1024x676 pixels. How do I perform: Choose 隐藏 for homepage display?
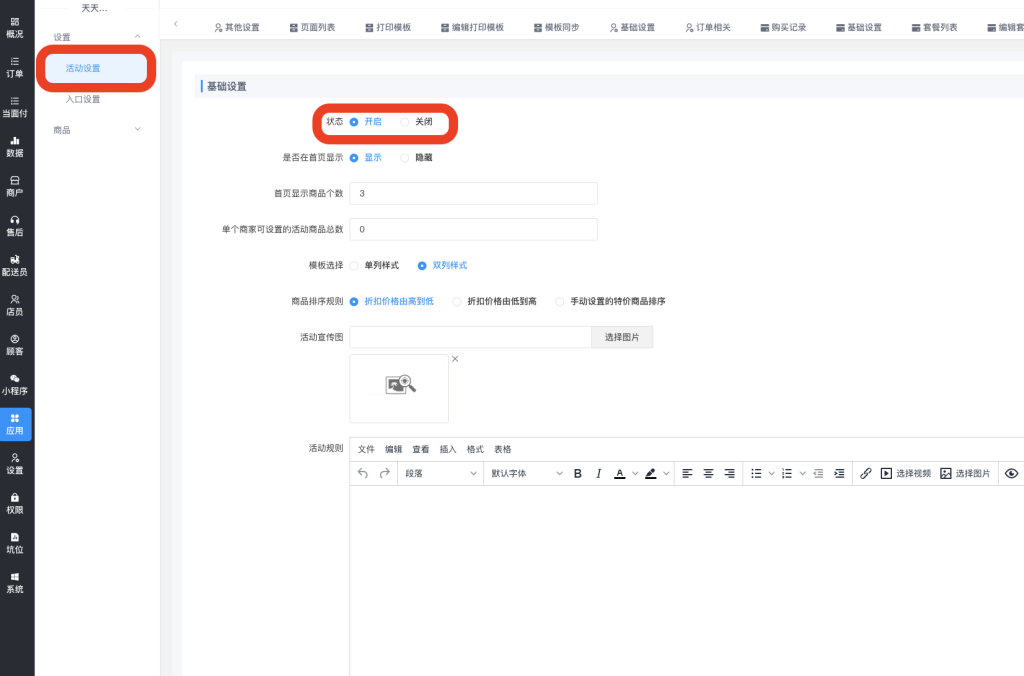pyautogui.click(x=405, y=158)
